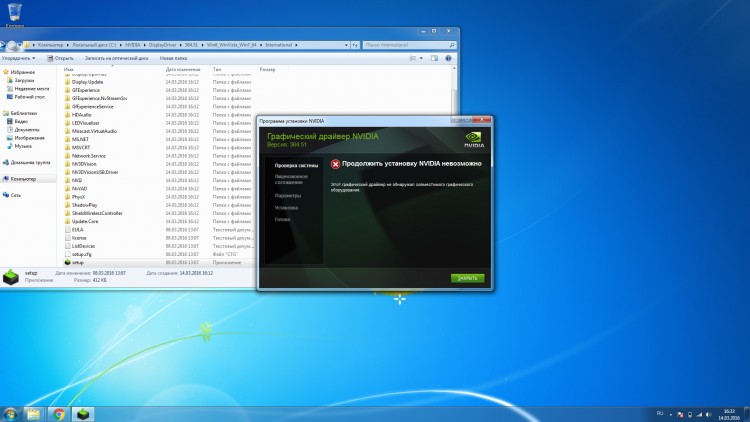Viewport: 750px width, 422px height.
Task: Click the NVIDIA logo in installer header
Action: [474, 140]
